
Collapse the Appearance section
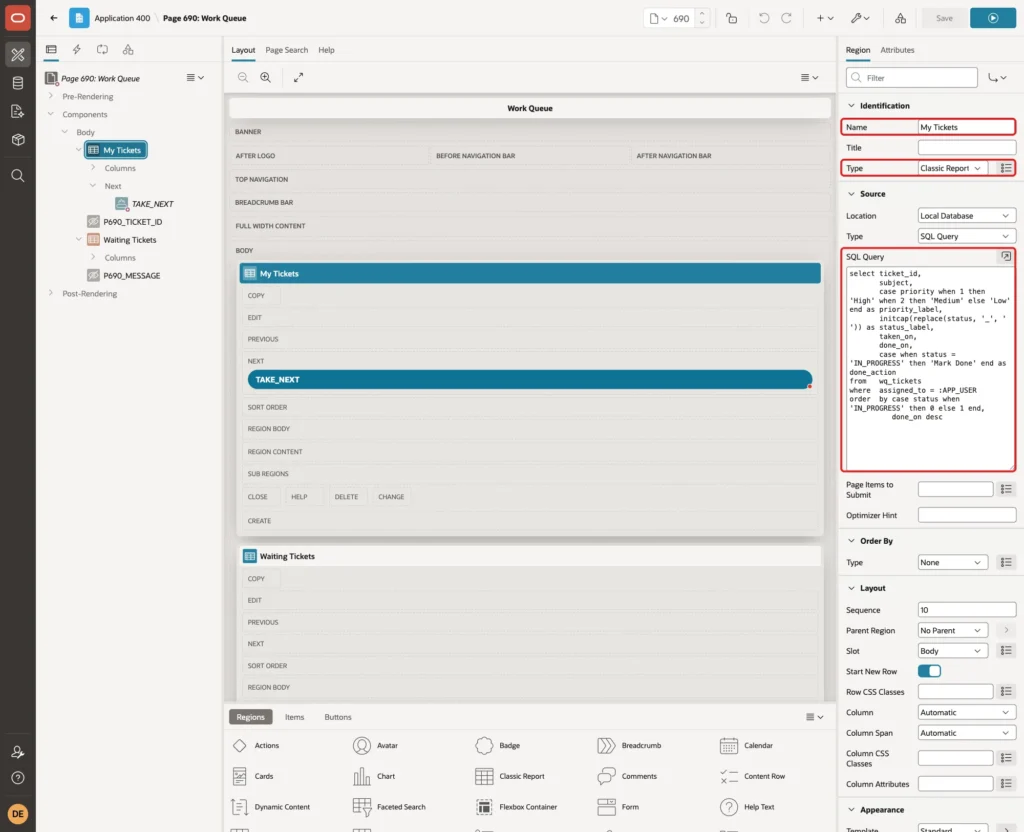click(851, 810)
